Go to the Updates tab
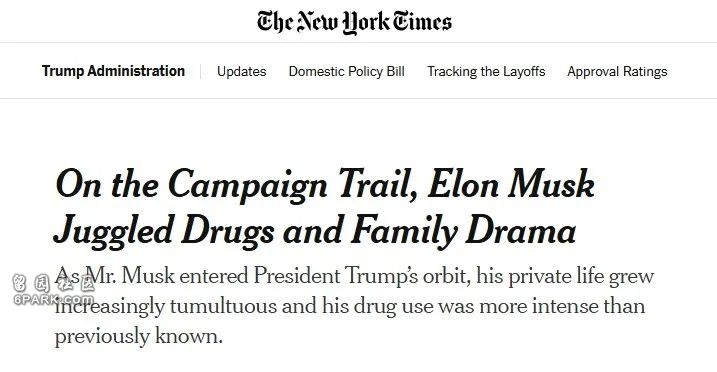Viewport: 717px width, 372px height. [241, 72]
